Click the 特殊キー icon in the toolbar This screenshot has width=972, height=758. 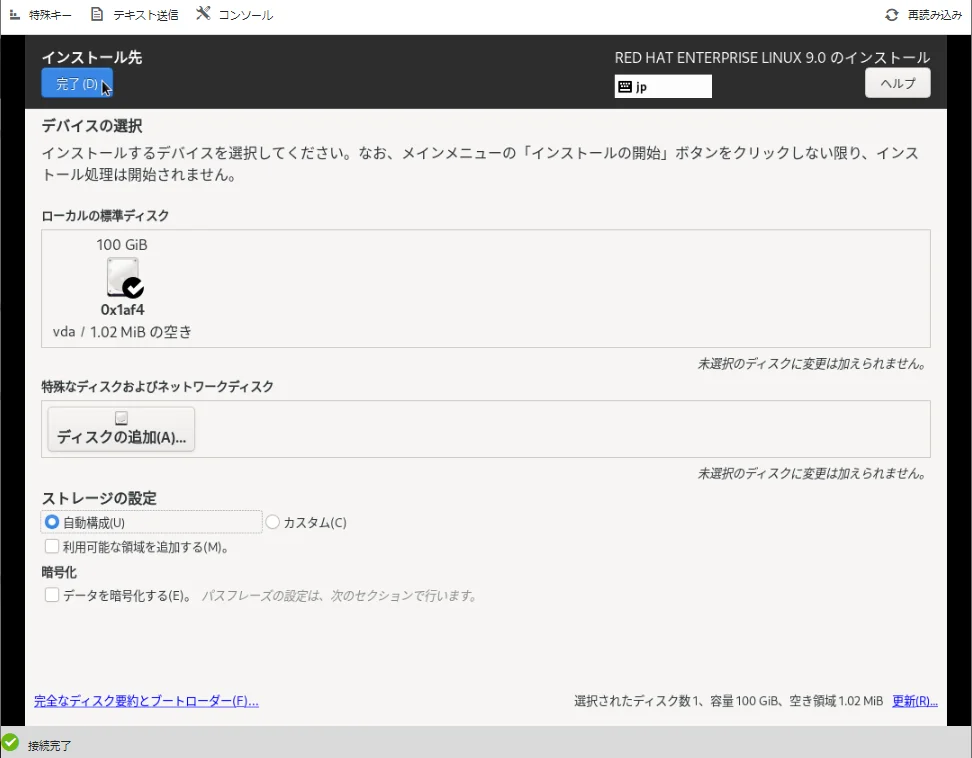click(14, 15)
